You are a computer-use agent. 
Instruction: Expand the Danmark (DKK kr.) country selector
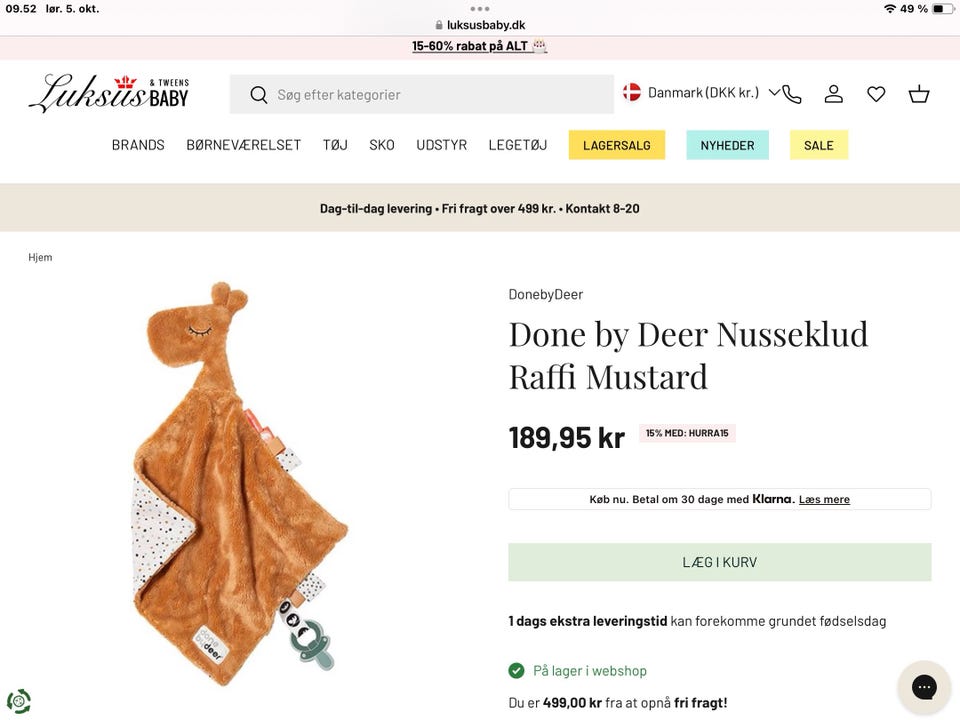[701, 93]
